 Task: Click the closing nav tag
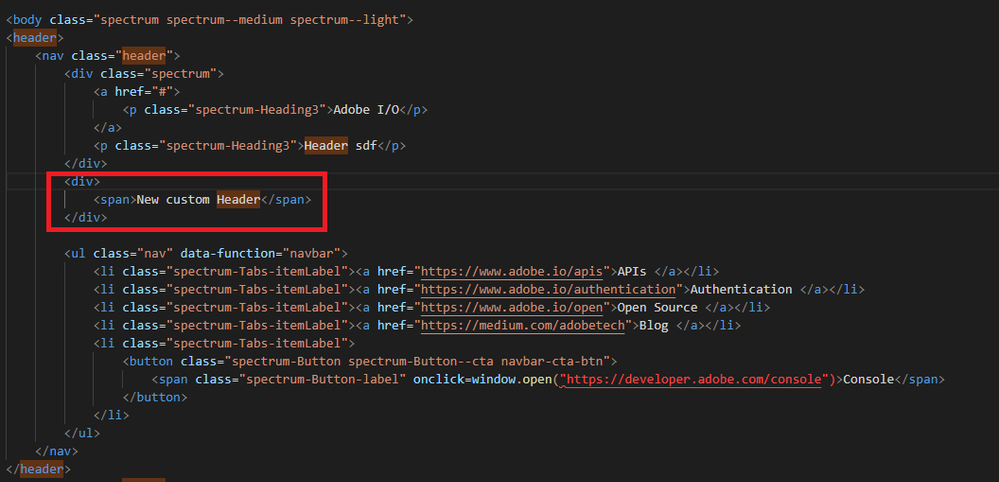point(56,451)
